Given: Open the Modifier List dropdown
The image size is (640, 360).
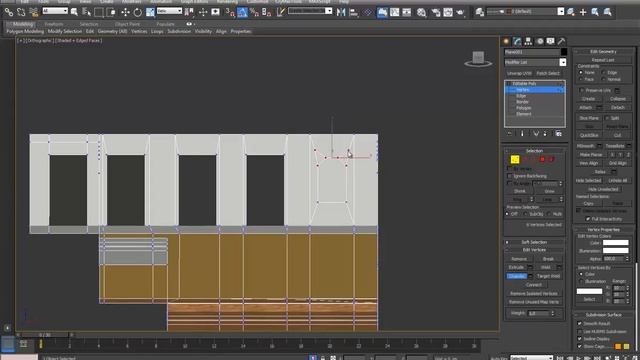Looking at the screenshot, I should pos(562,62).
